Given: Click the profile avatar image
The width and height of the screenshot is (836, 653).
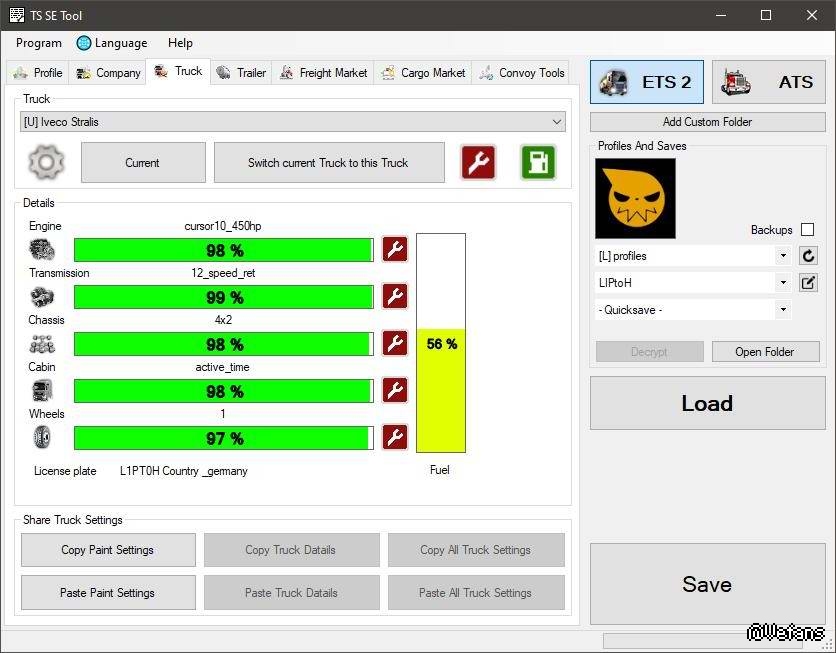Looking at the screenshot, I should point(636,198).
